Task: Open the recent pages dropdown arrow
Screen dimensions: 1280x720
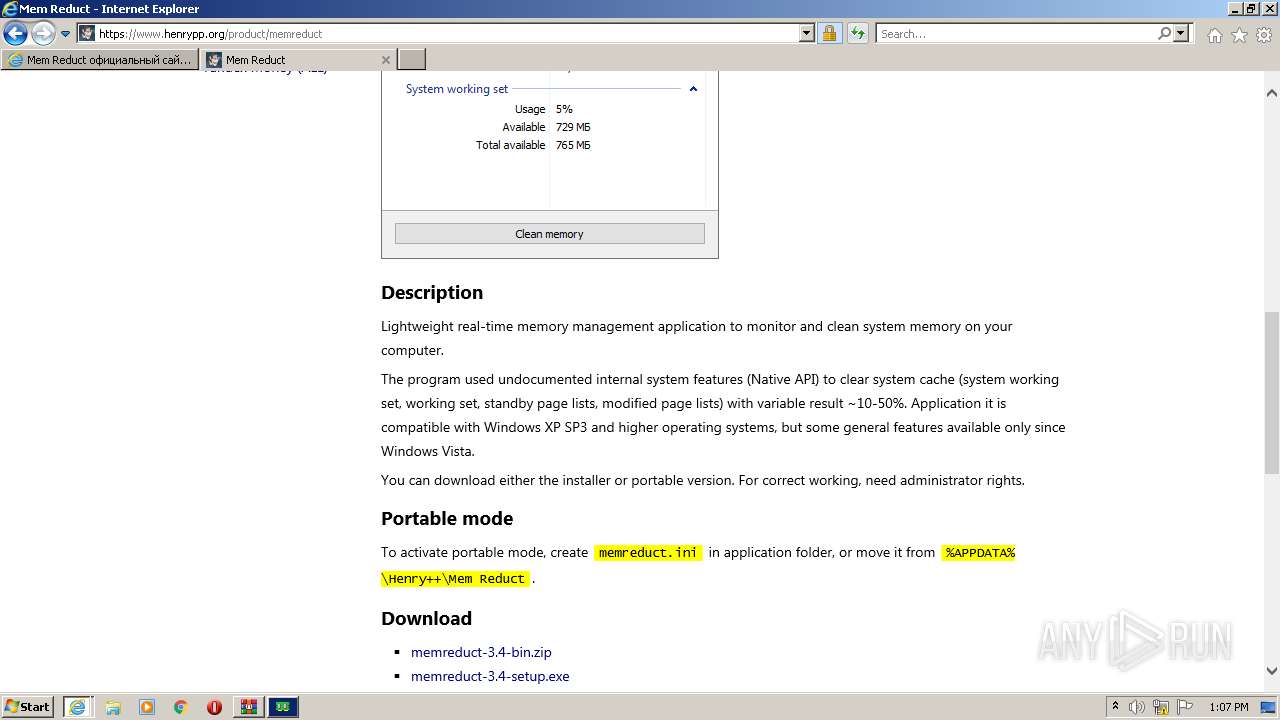Action: point(66,34)
